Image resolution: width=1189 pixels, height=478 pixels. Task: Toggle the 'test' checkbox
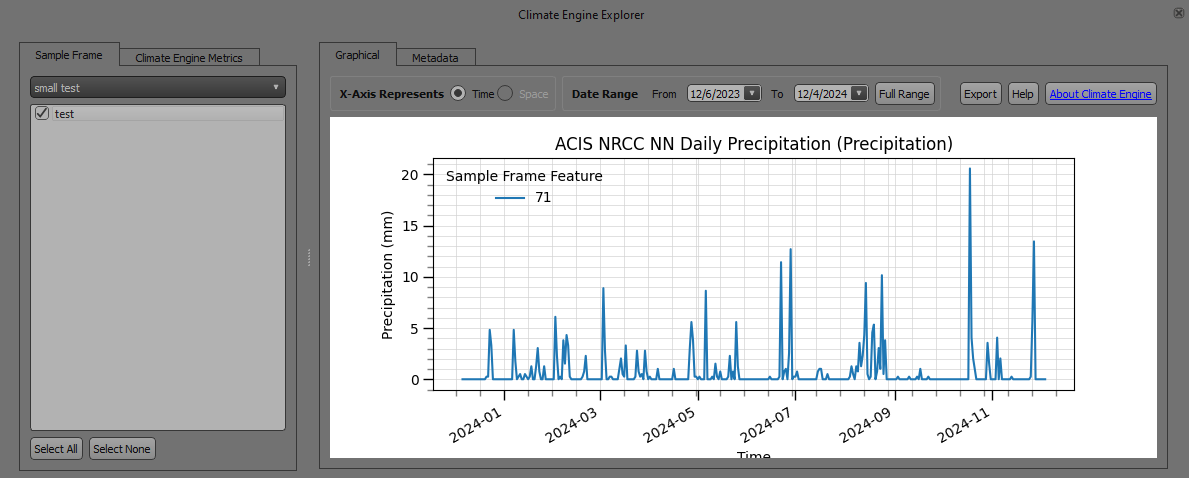42,114
